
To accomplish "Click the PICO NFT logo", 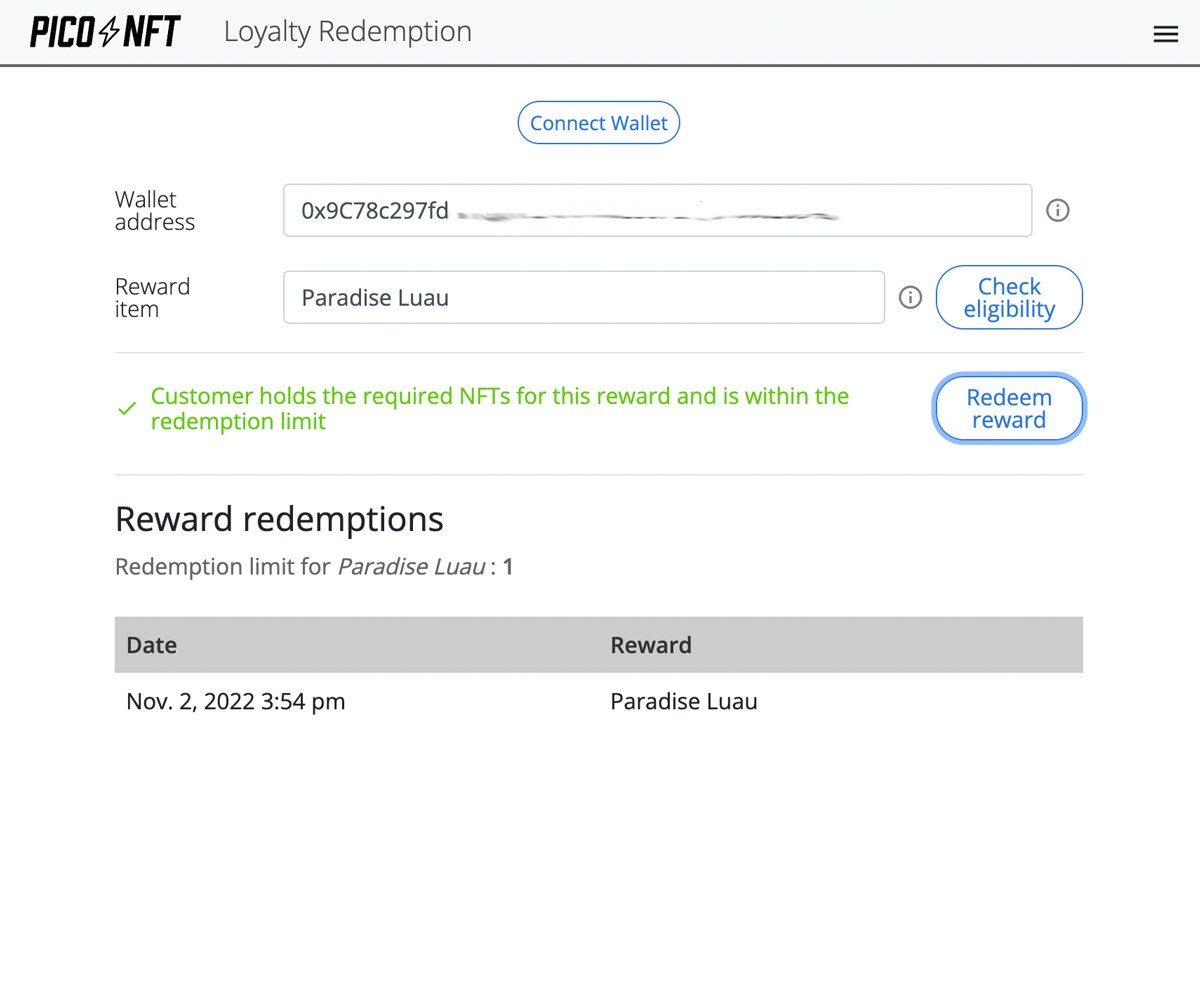I will (103, 31).
